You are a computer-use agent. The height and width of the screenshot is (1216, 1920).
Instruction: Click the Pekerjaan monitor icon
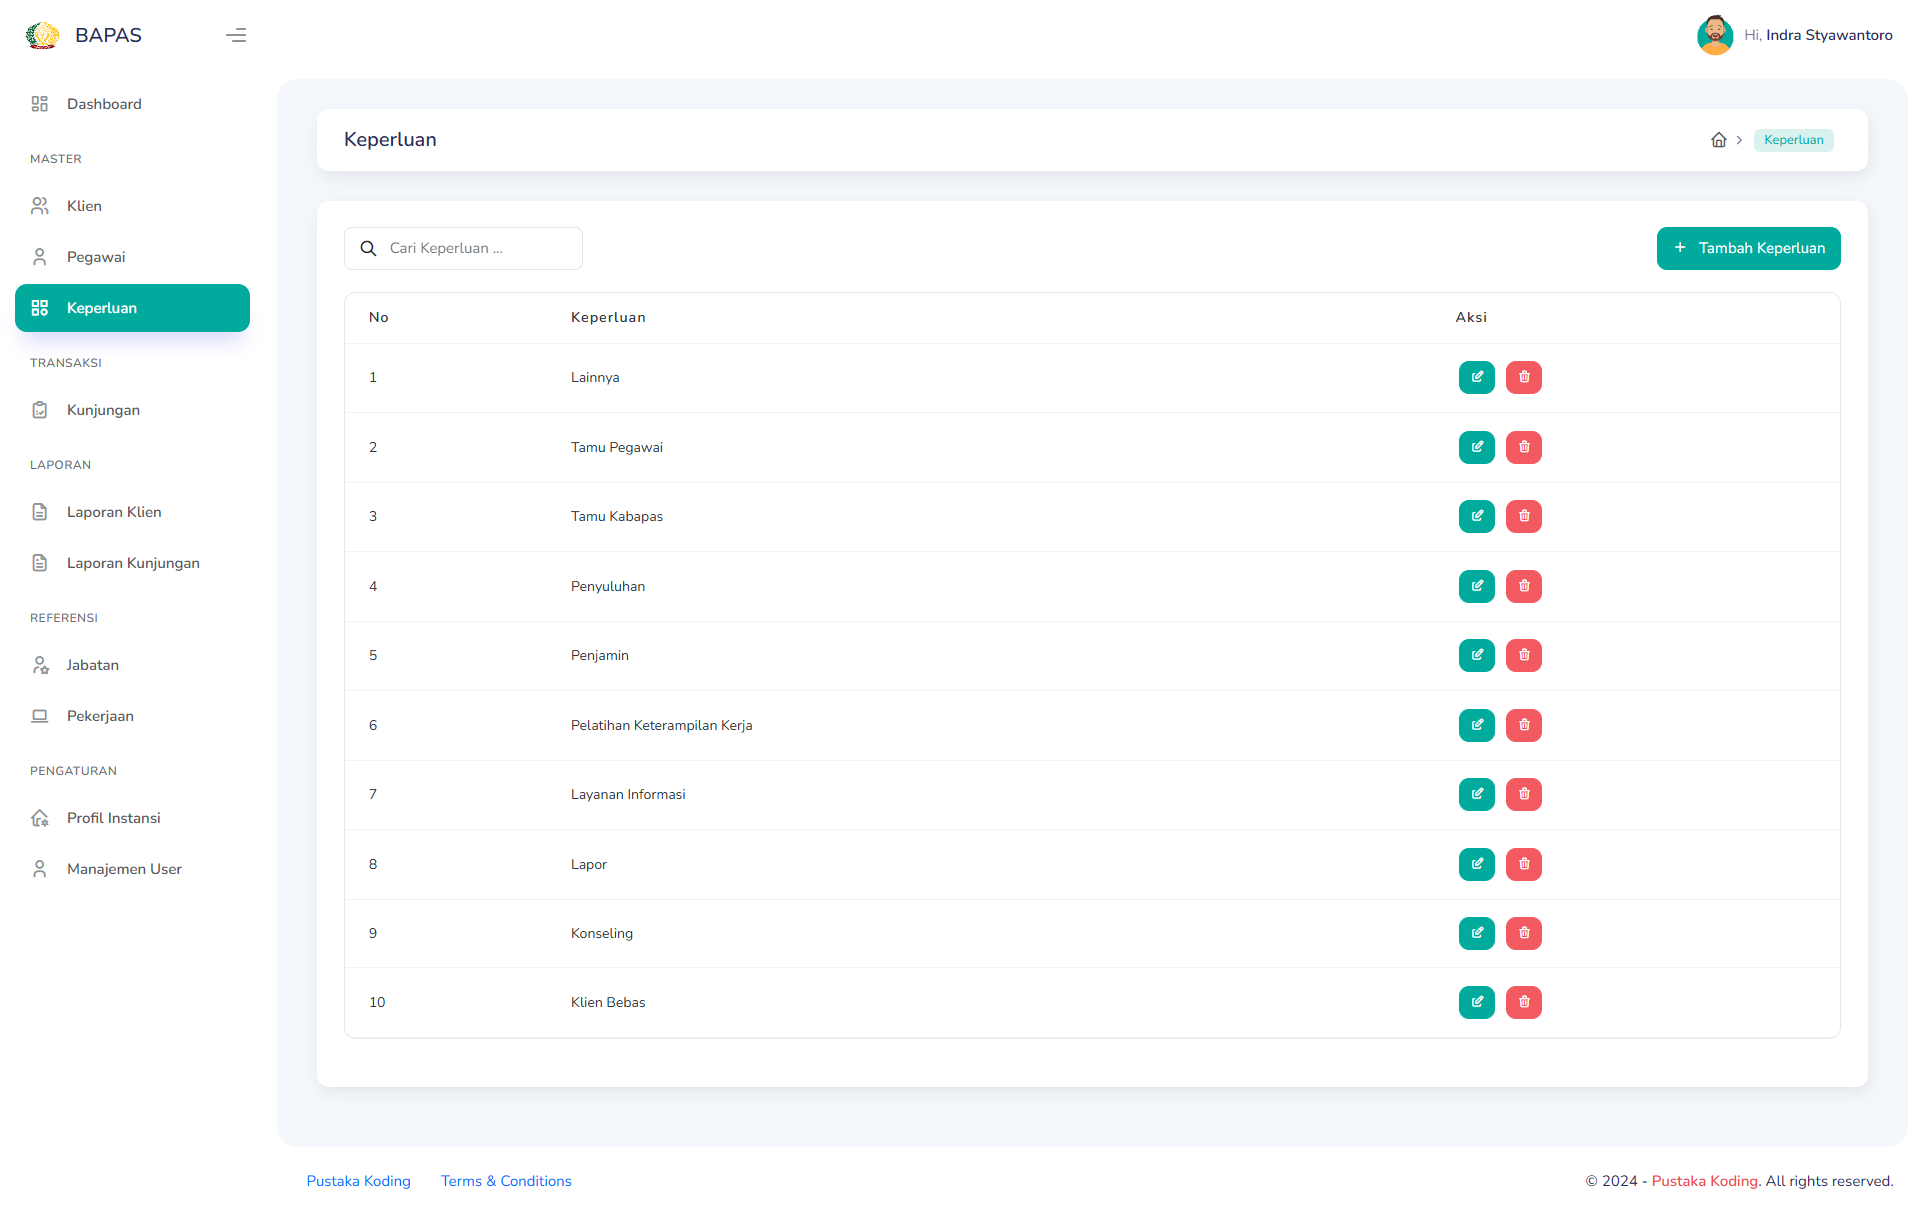tap(40, 715)
